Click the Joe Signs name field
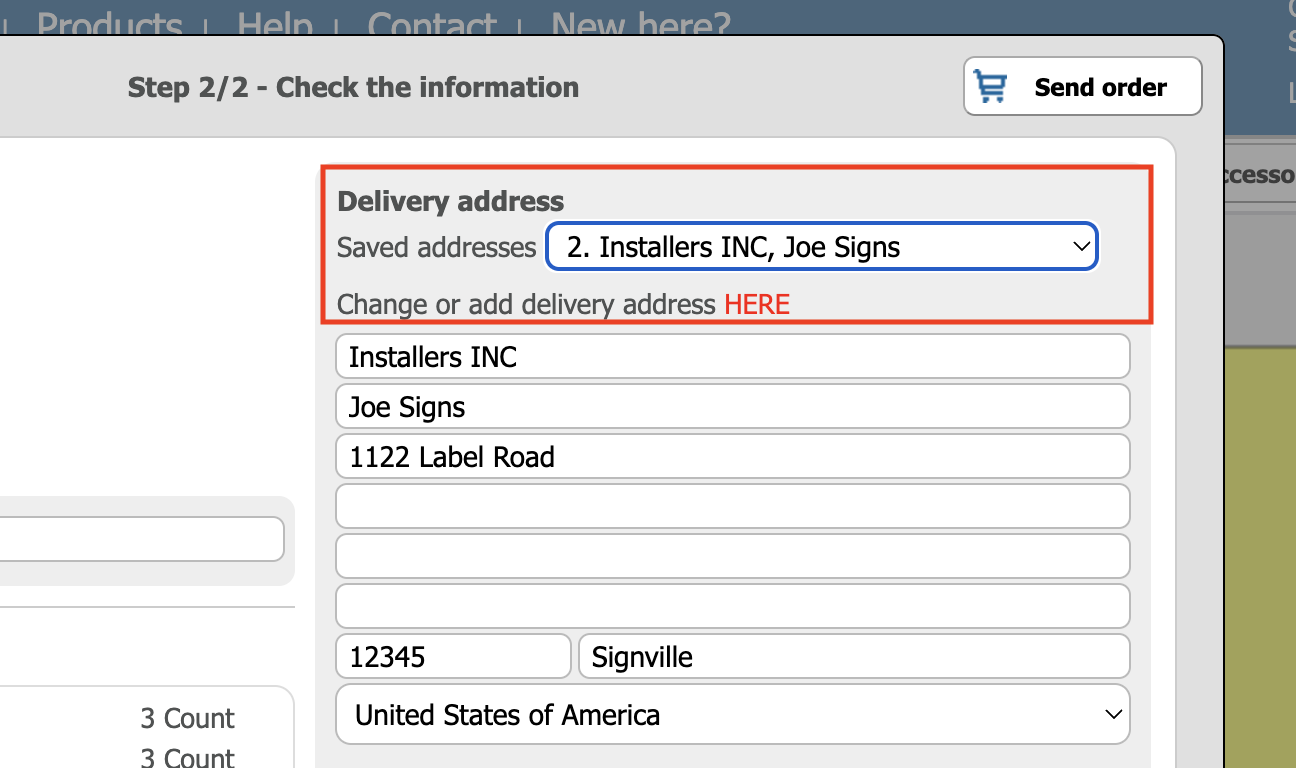 tap(733, 407)
